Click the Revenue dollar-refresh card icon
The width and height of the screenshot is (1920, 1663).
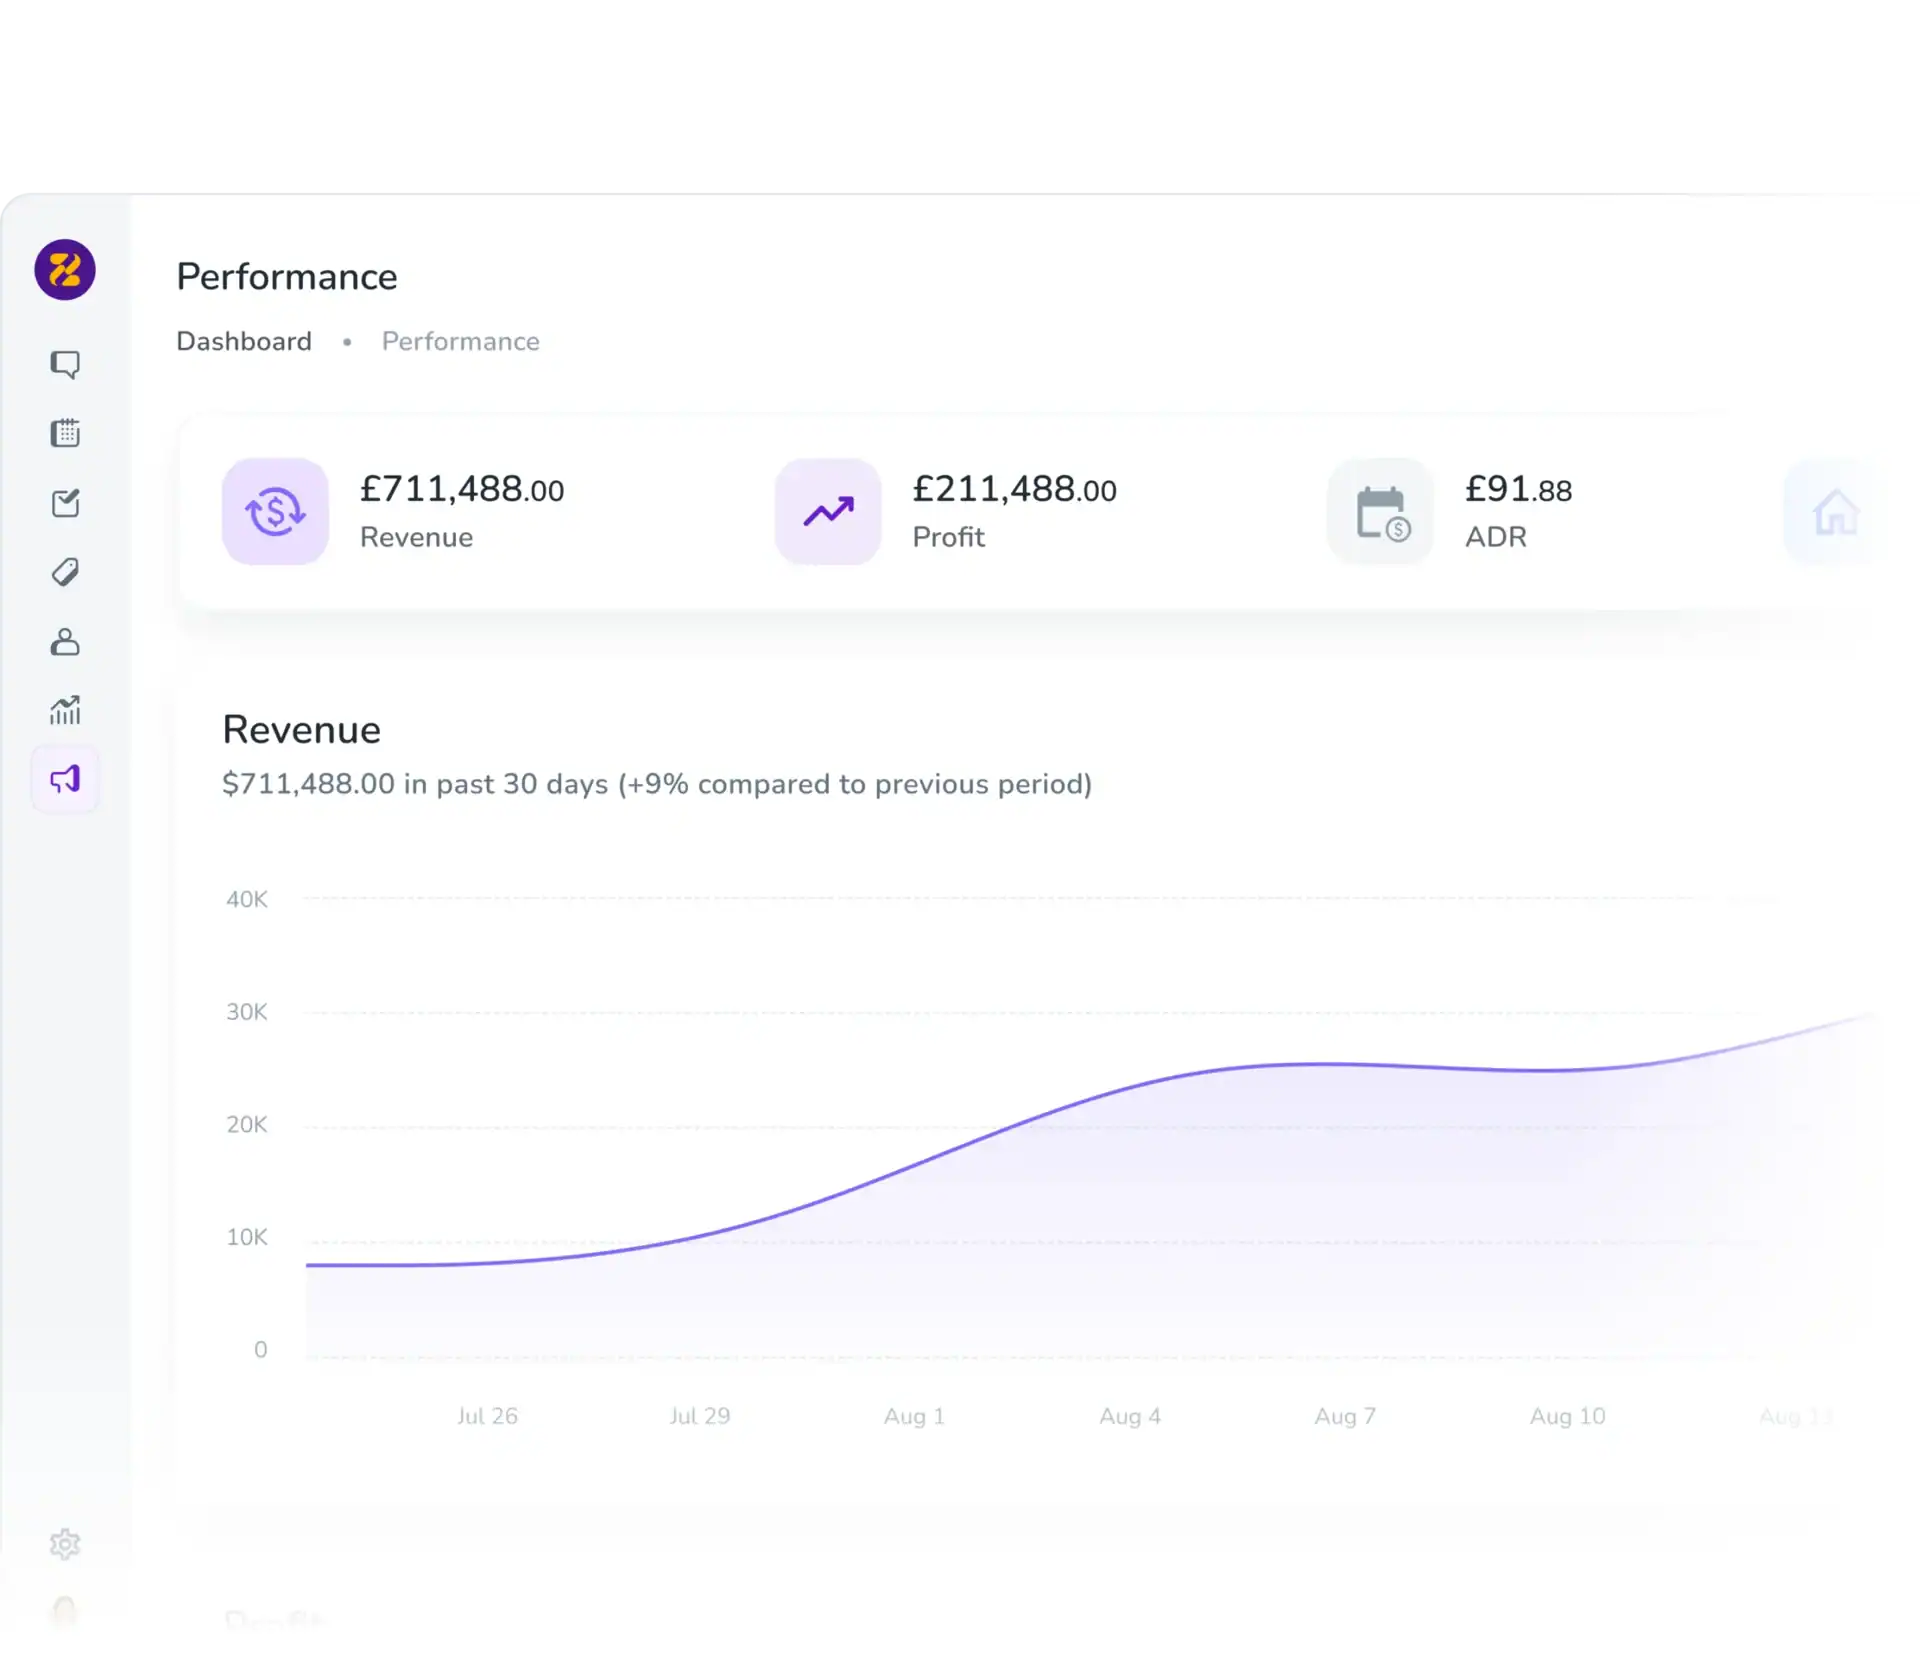pyautogui.click(x=275, y=512)
